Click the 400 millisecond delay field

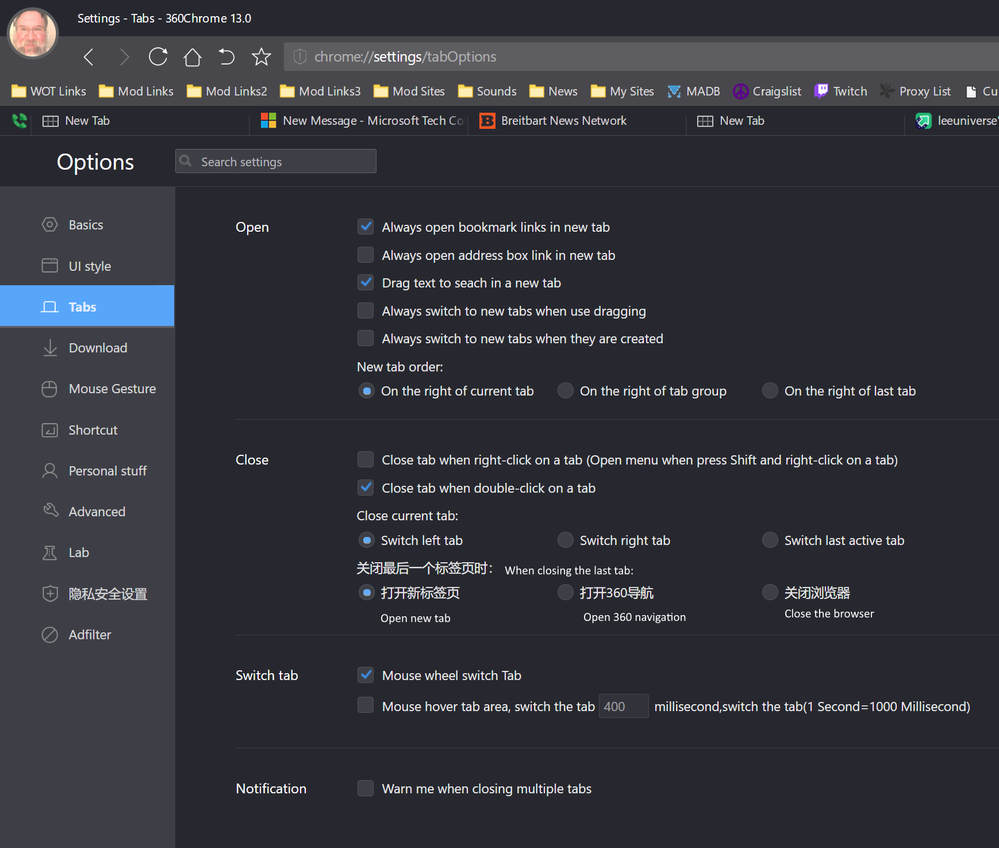[x=623, y=706]
